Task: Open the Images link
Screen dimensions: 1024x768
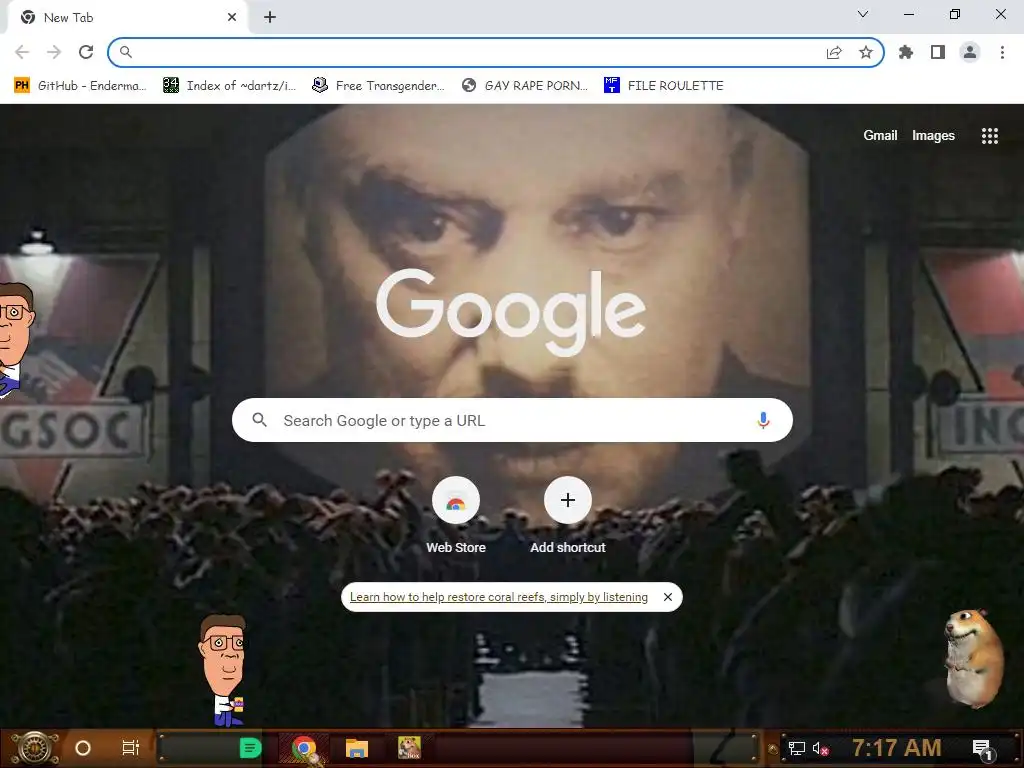Action: [933, 135]
